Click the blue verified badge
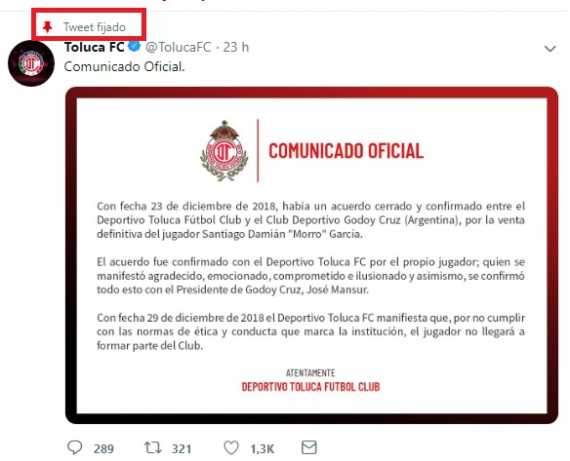The height and width of the screenshot is (461, 570). pos(135,46)
